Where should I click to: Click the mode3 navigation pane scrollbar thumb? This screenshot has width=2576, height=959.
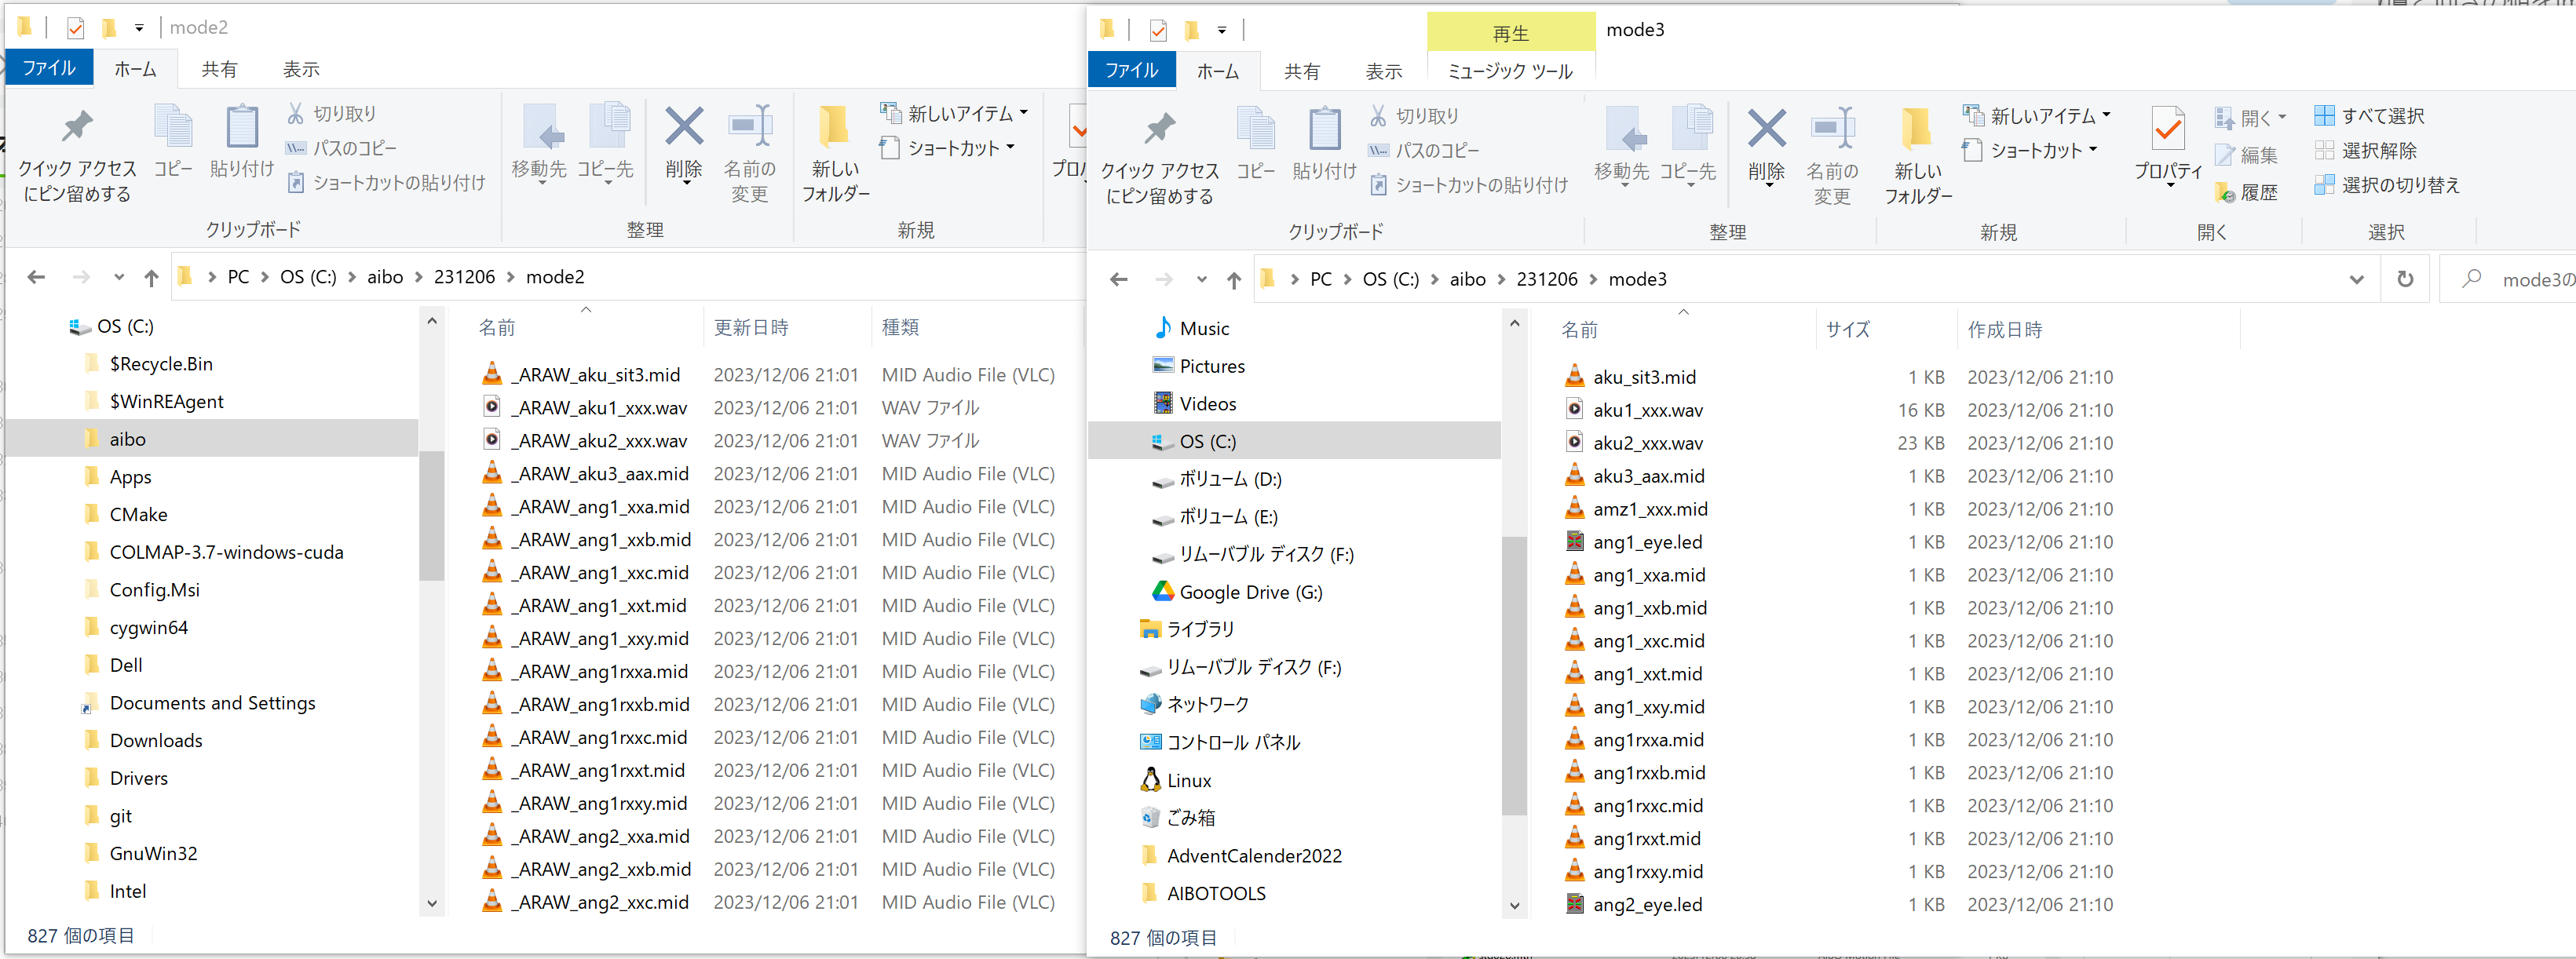[x=1514, y=675]
